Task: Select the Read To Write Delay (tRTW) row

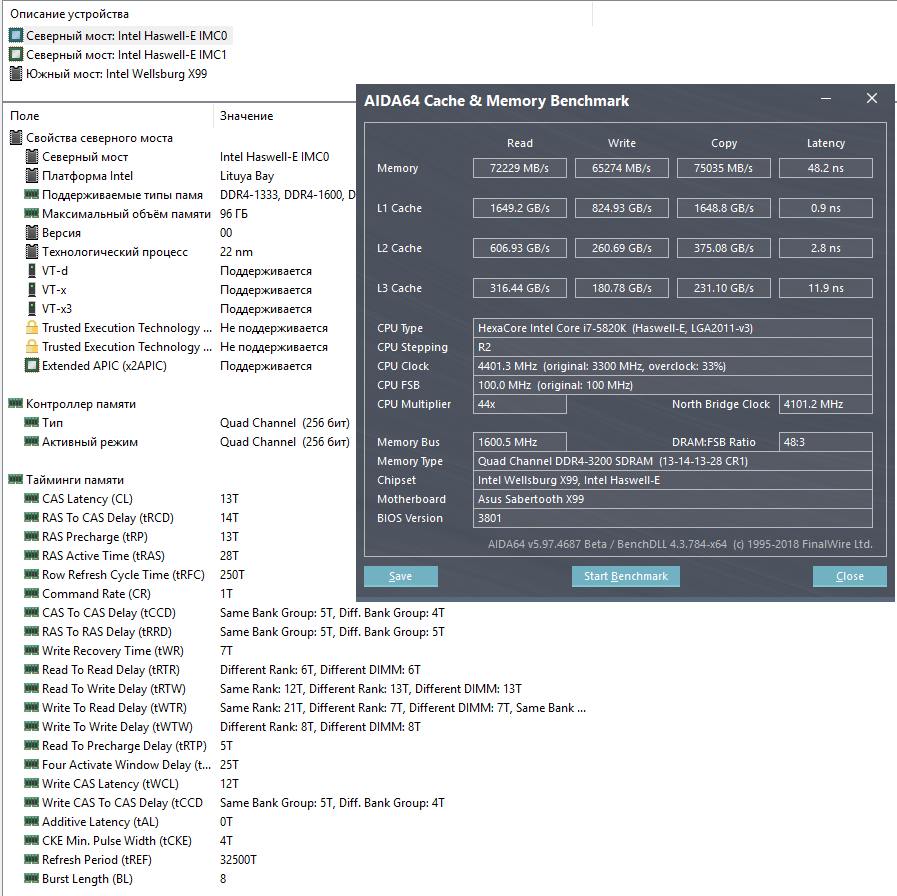Action: pyautogui.click(x=273, y=688)
